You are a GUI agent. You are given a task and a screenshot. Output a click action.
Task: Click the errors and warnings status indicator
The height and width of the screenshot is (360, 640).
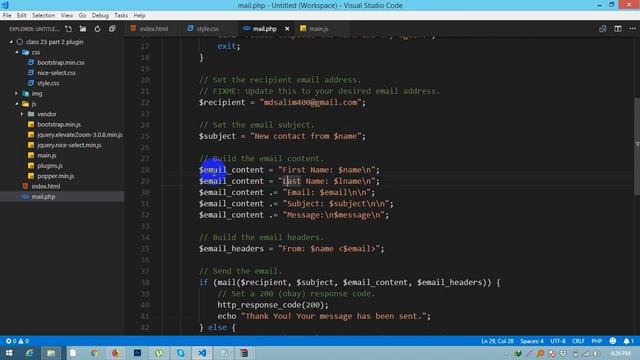point(17,341)
